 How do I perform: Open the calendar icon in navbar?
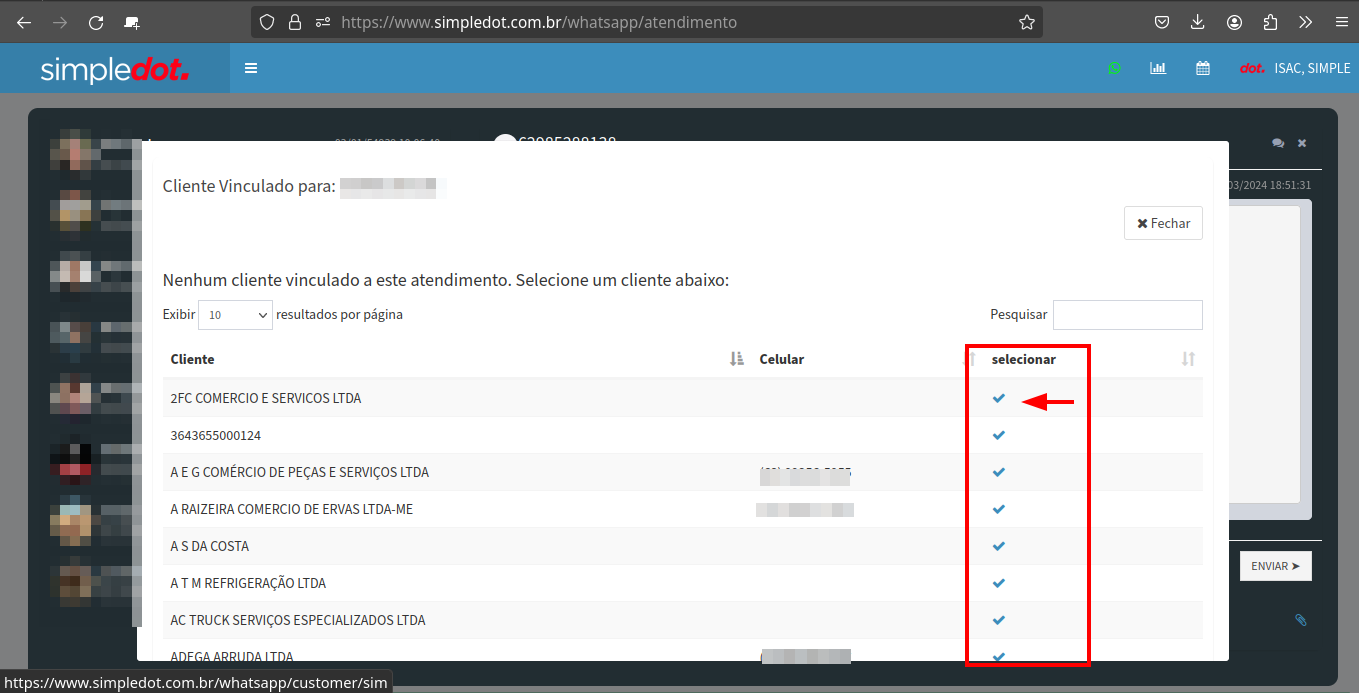coord(1203,69)
